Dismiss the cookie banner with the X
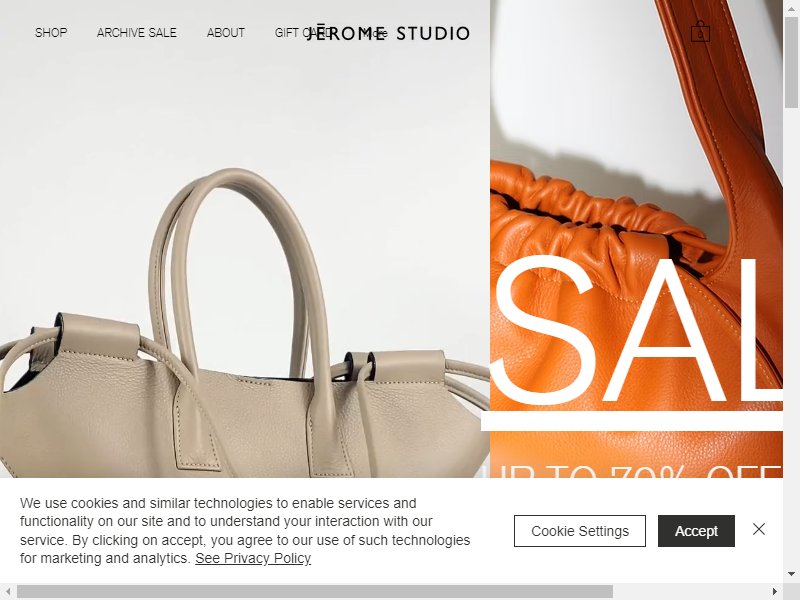The height and width of the screenshot is (600, 800). [x=759, y=529]
